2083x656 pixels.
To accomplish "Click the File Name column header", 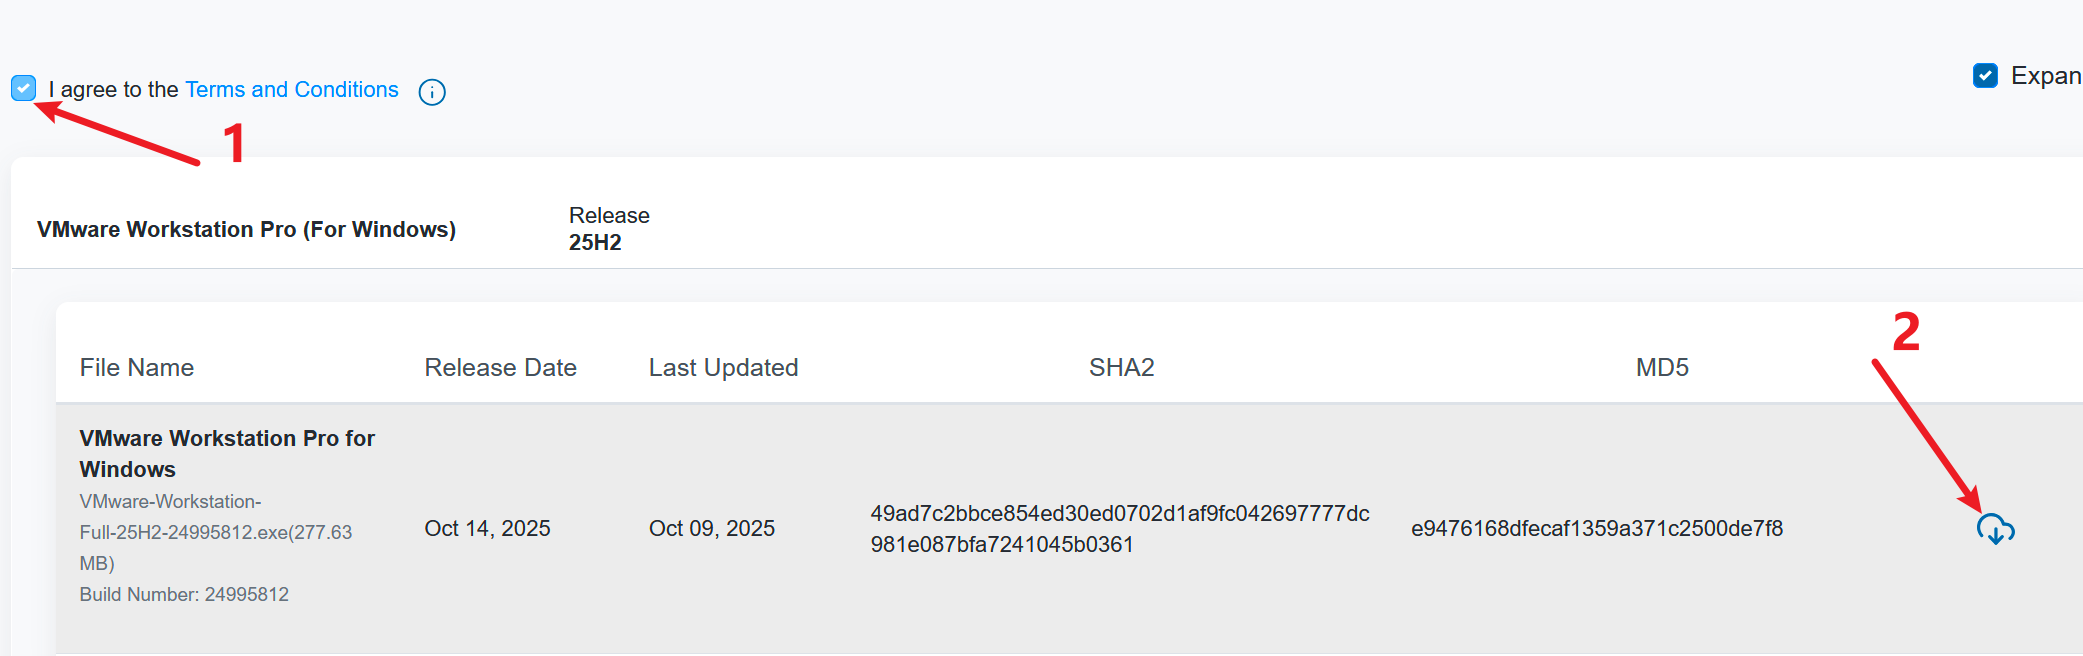I will pos(137,368).
